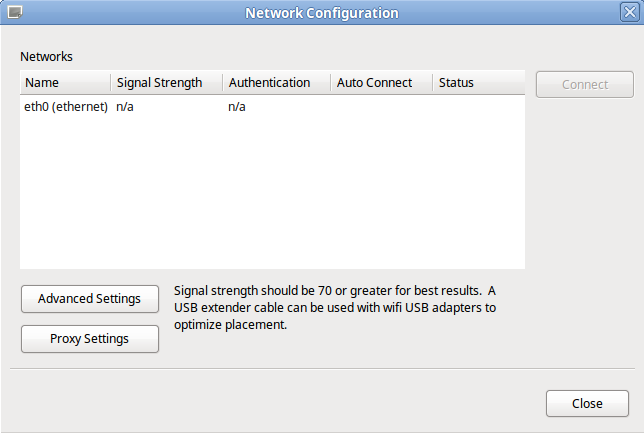
Task: Close the dialog using the title bar X
Action: pos(629,13)
